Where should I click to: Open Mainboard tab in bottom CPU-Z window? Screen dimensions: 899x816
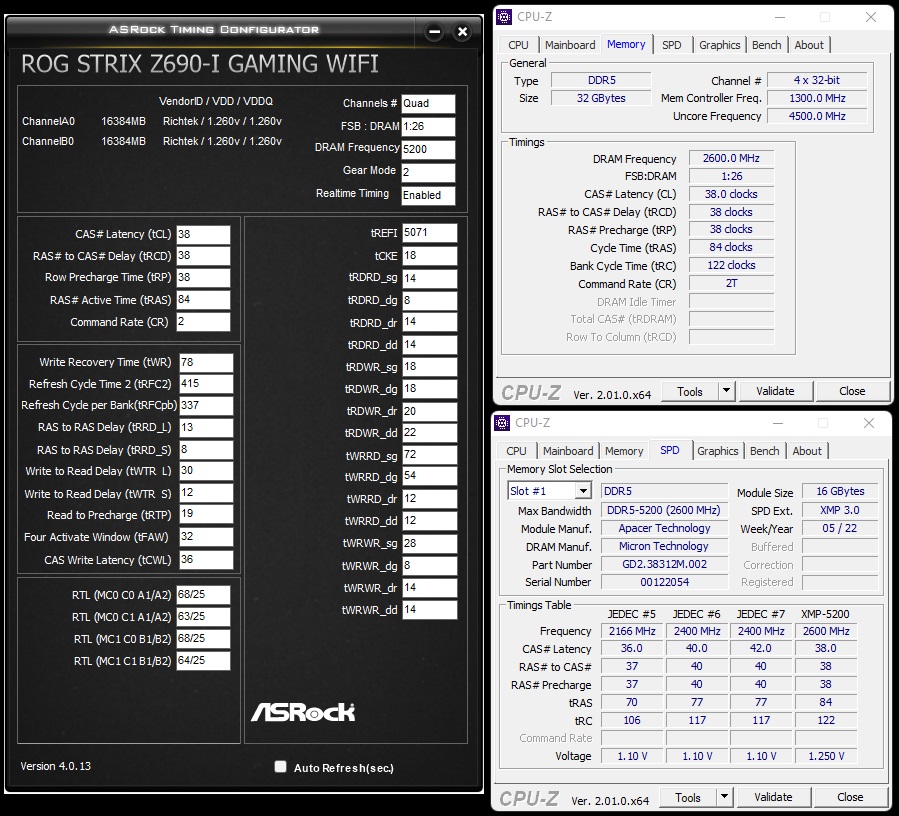click(x=568, y=451)
